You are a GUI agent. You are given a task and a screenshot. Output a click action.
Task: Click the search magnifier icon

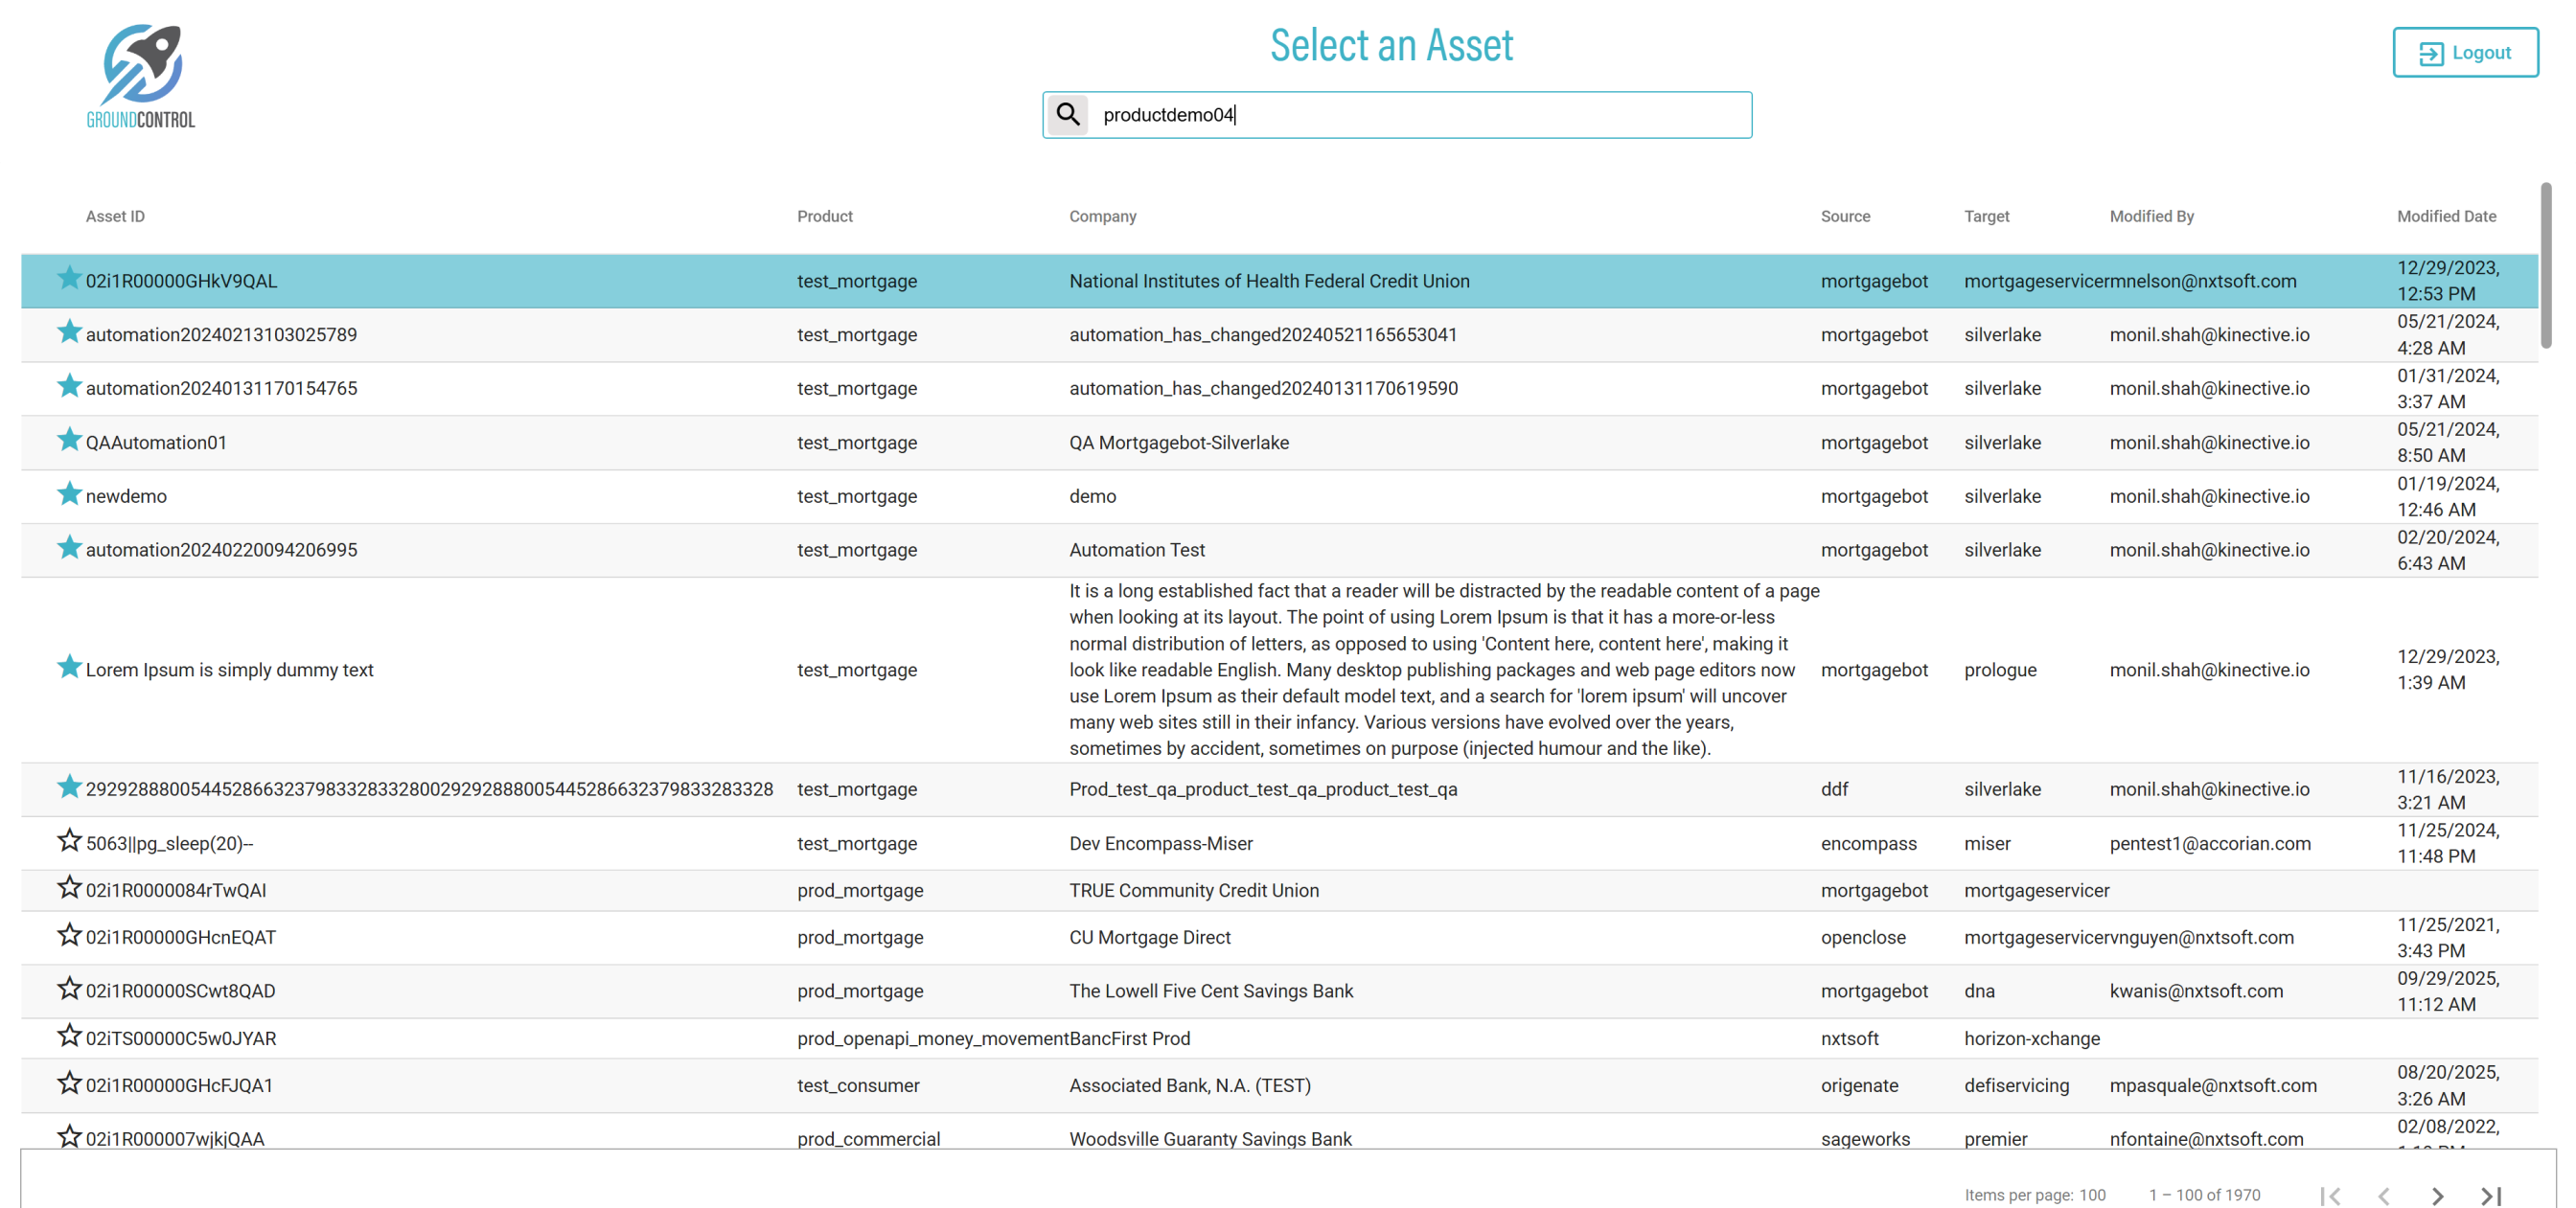1068,114
